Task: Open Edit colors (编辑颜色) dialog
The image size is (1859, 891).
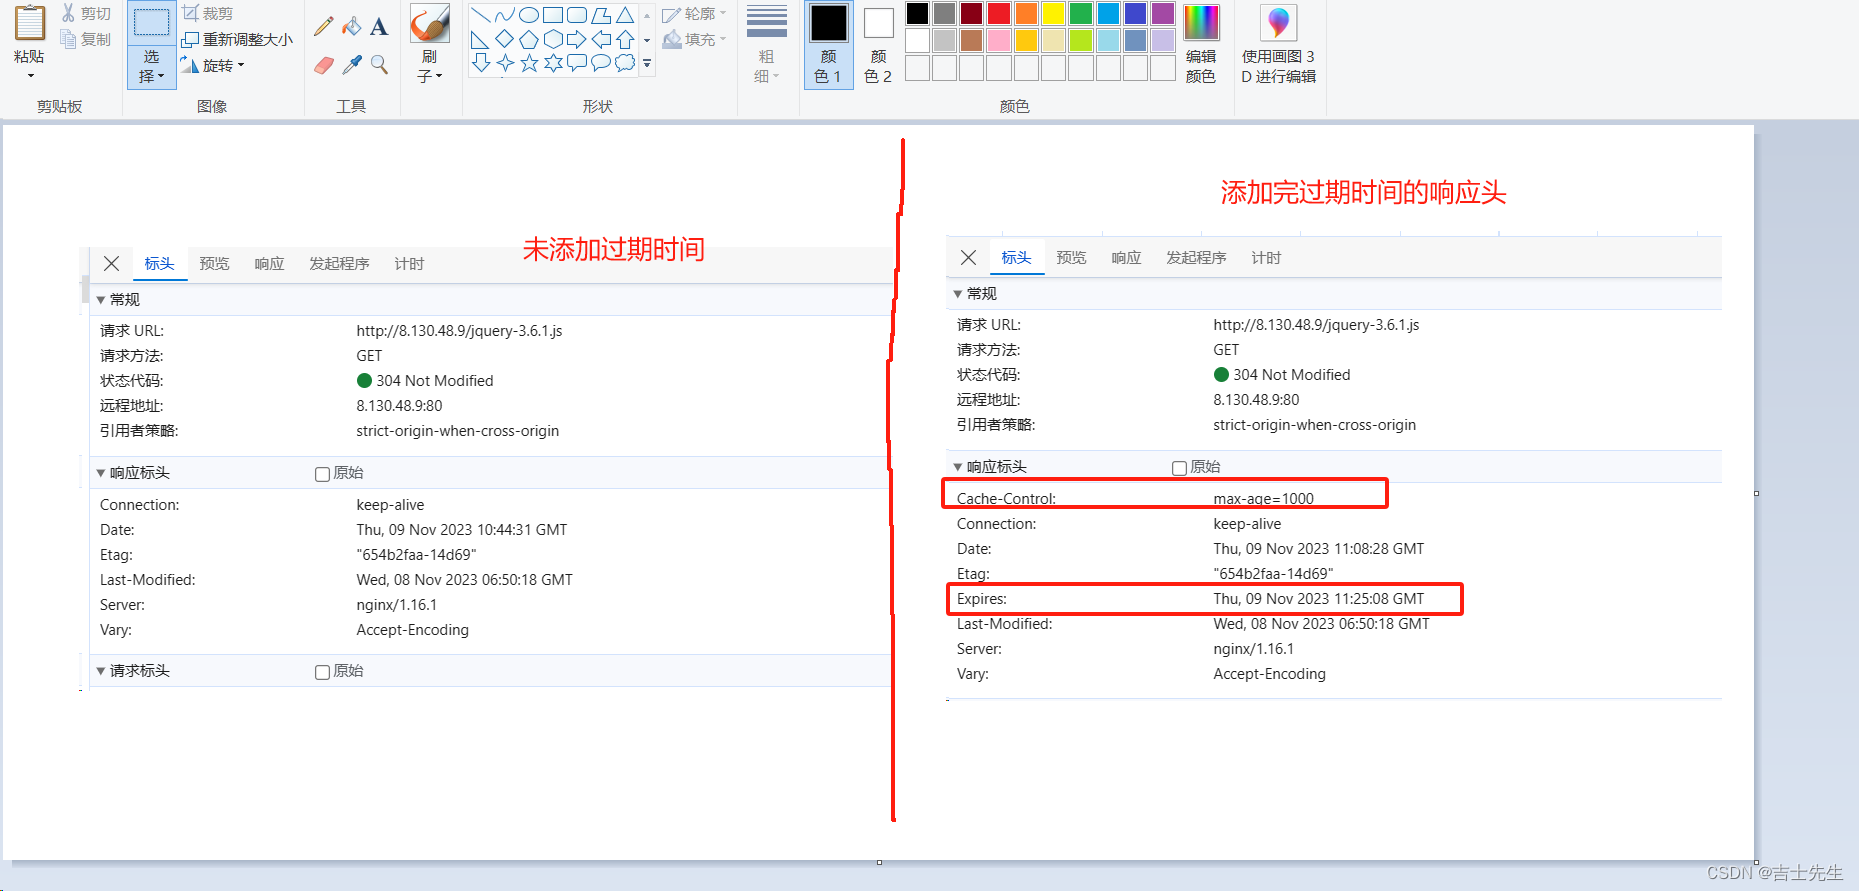Action: 1201,45
